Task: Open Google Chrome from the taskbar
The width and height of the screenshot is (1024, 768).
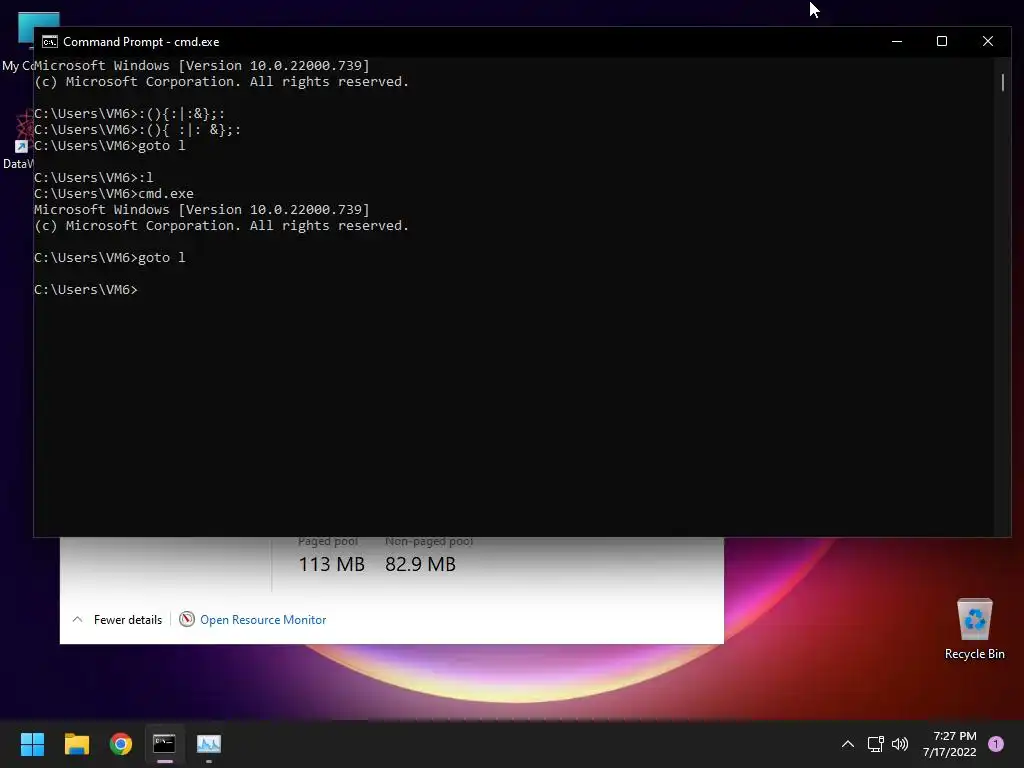Action: pos(121,744)
